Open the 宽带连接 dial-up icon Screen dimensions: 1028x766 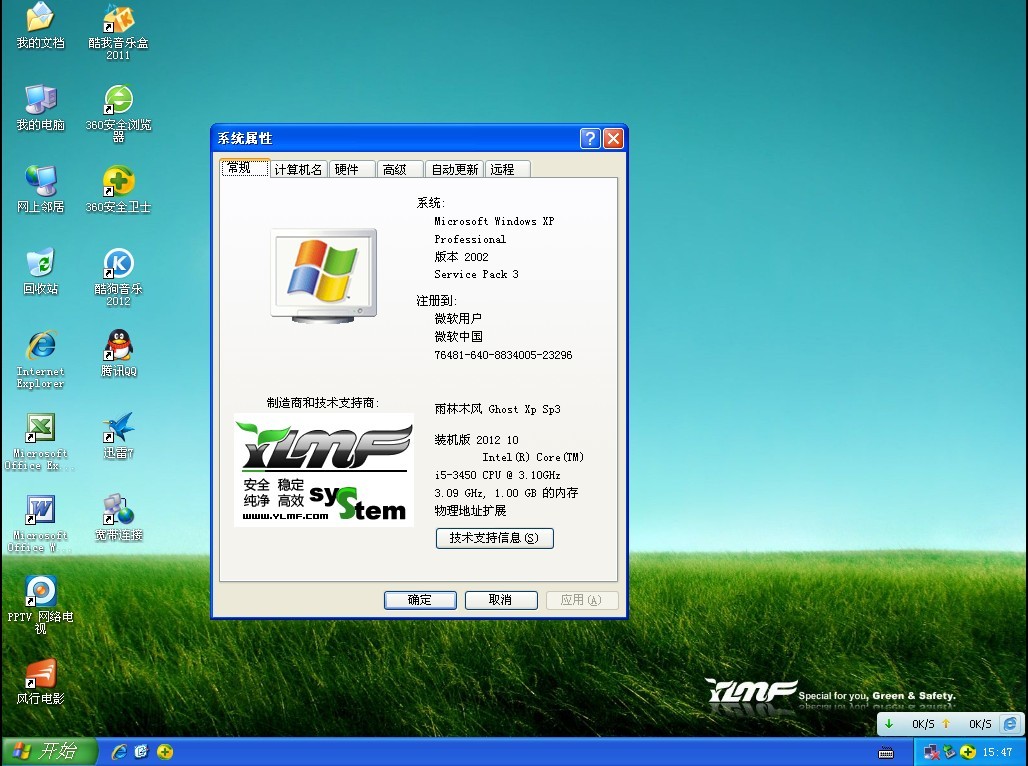tap(117, 510)
